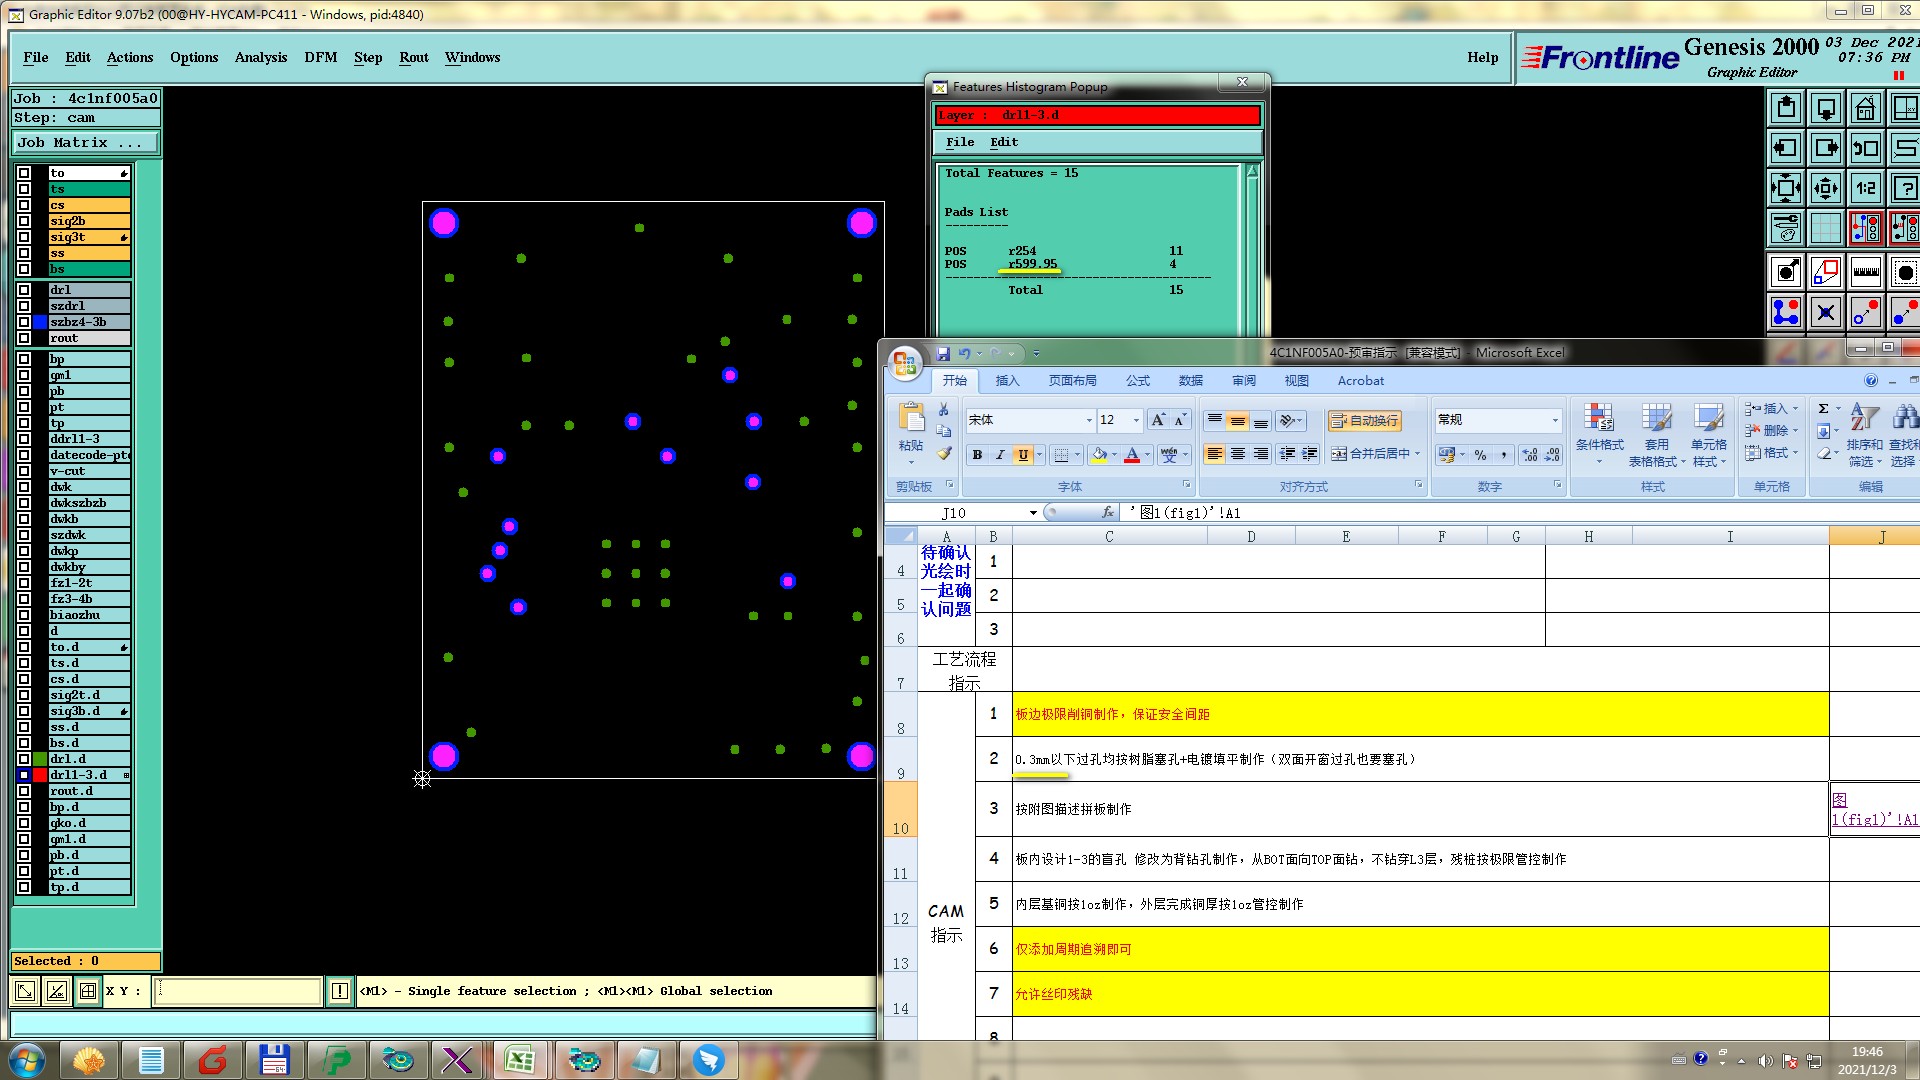Toggle the checkbox for layer rout.d
This screenshot has height=1080, width=1920.
(24, 791)
